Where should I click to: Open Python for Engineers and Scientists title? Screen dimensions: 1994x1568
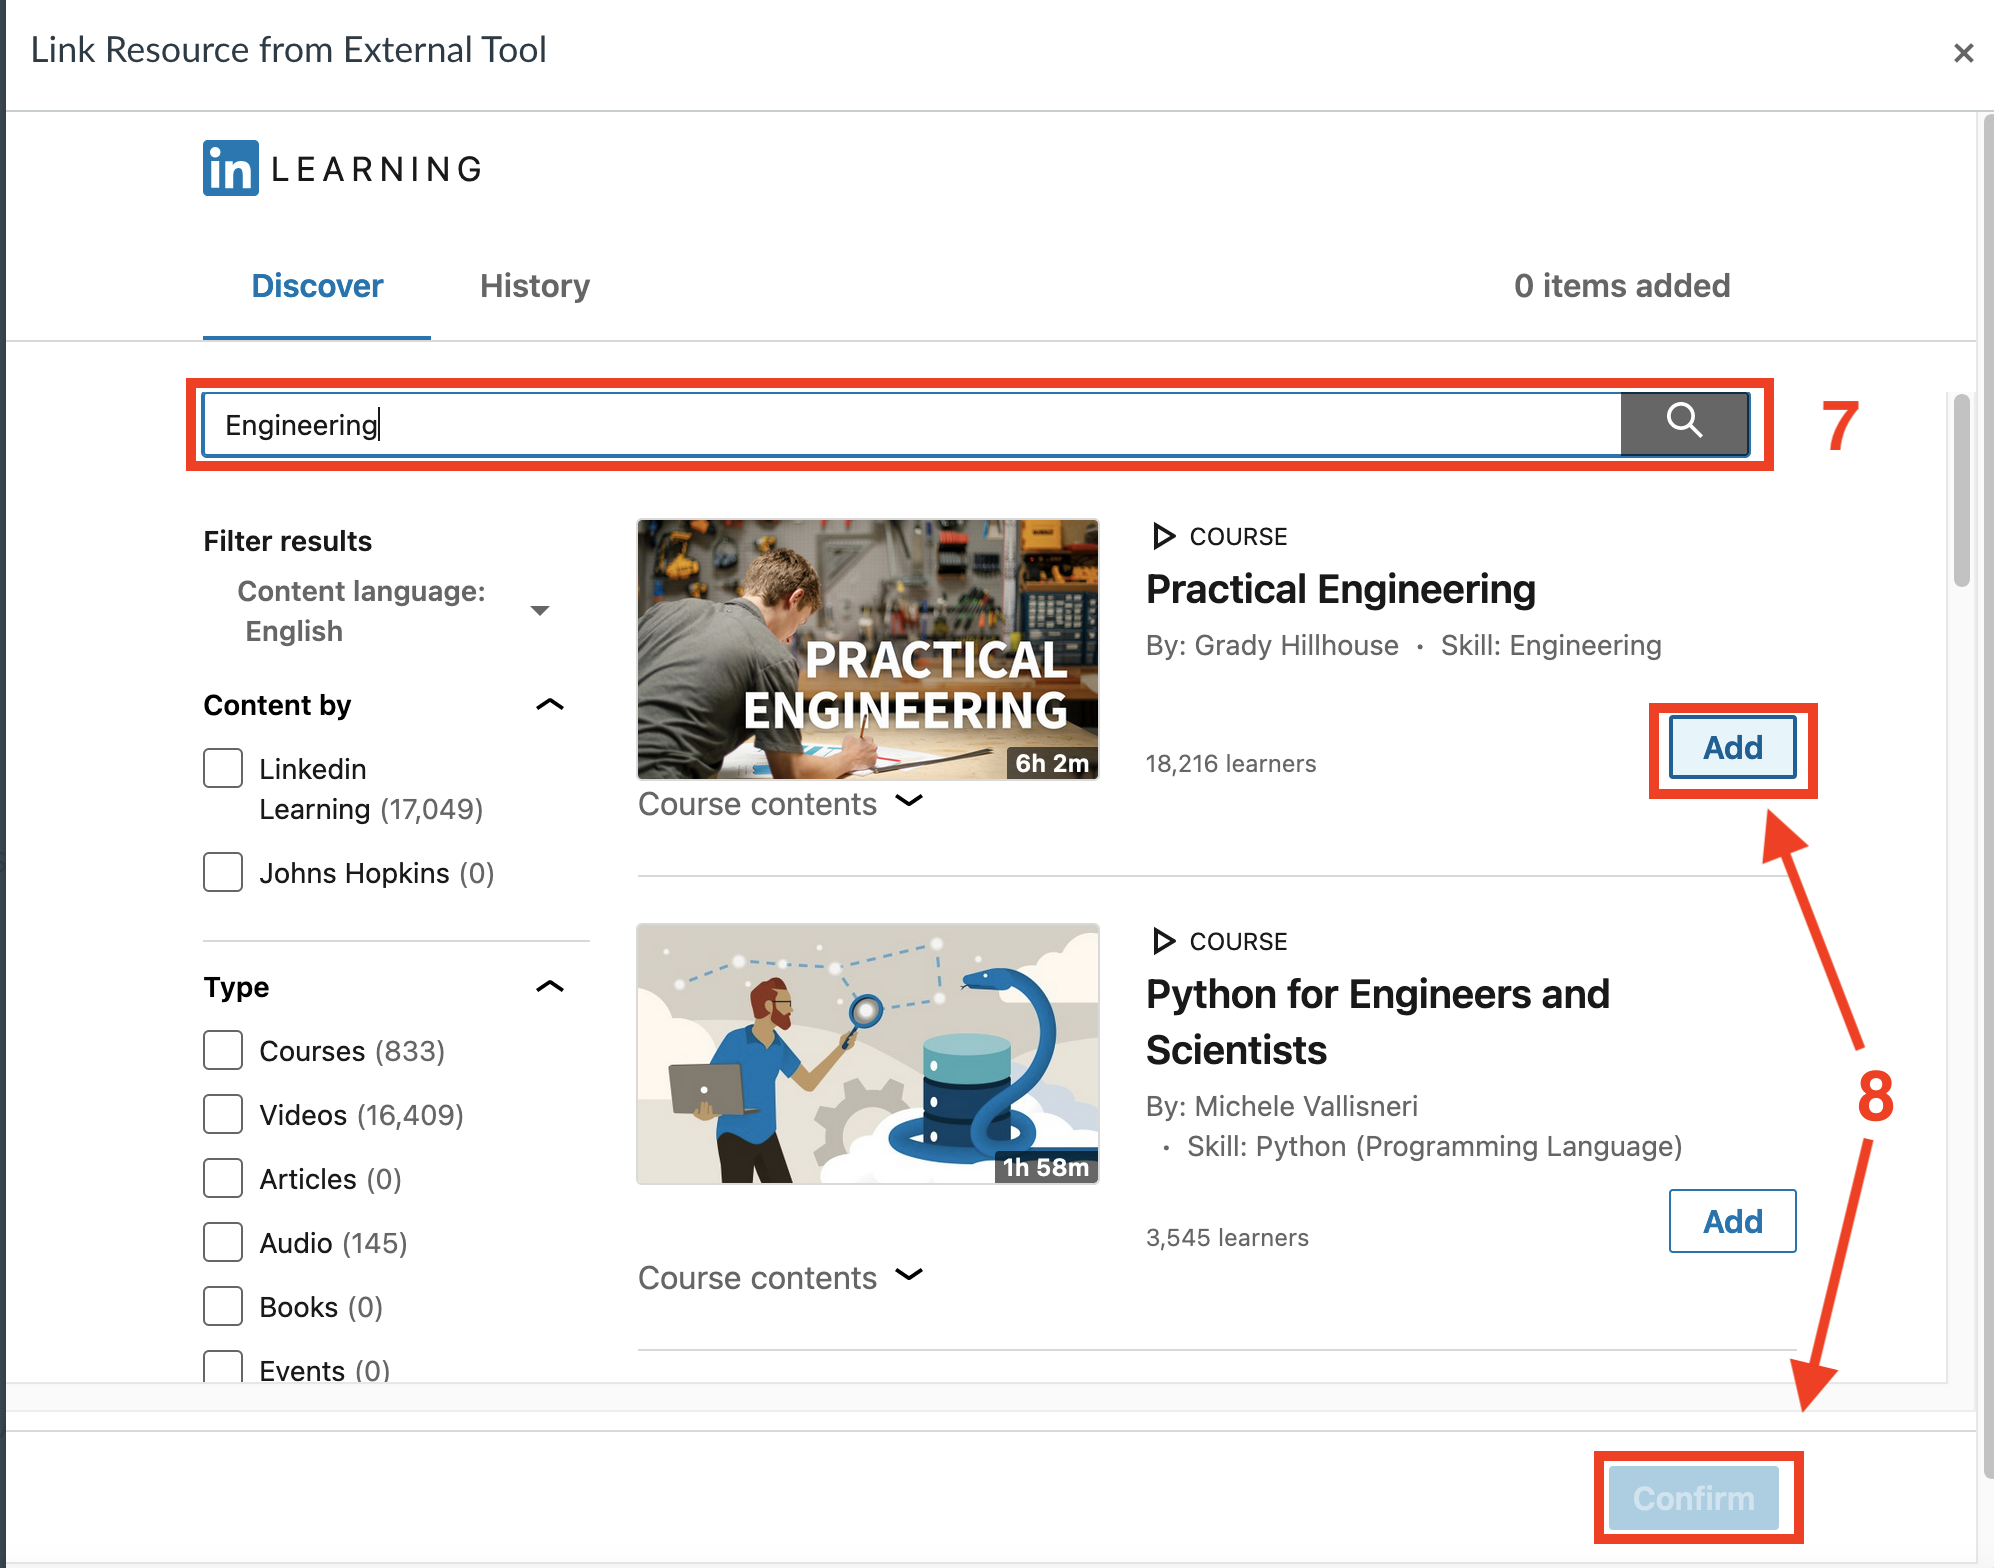coord(1378,1022)
